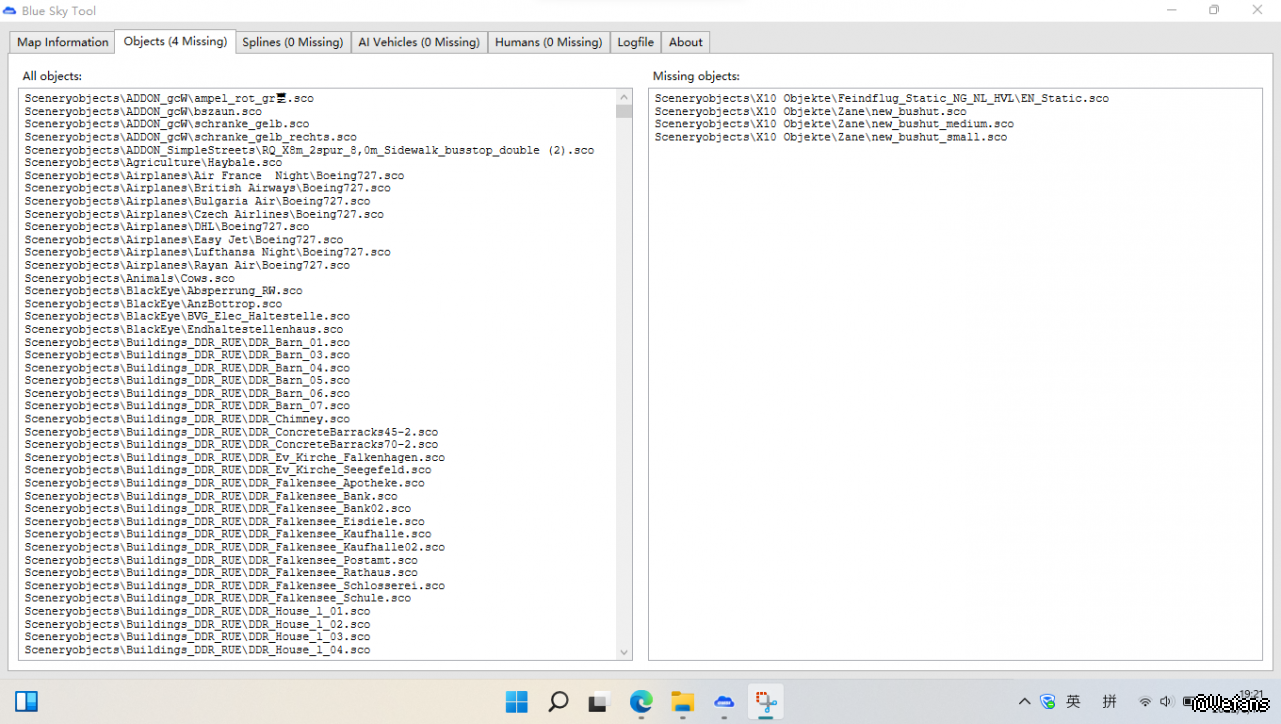This screenshot has height=724, width=1281.
Task: Launch Microsoft Edge from the taskbar
Action: coord(641,702)
